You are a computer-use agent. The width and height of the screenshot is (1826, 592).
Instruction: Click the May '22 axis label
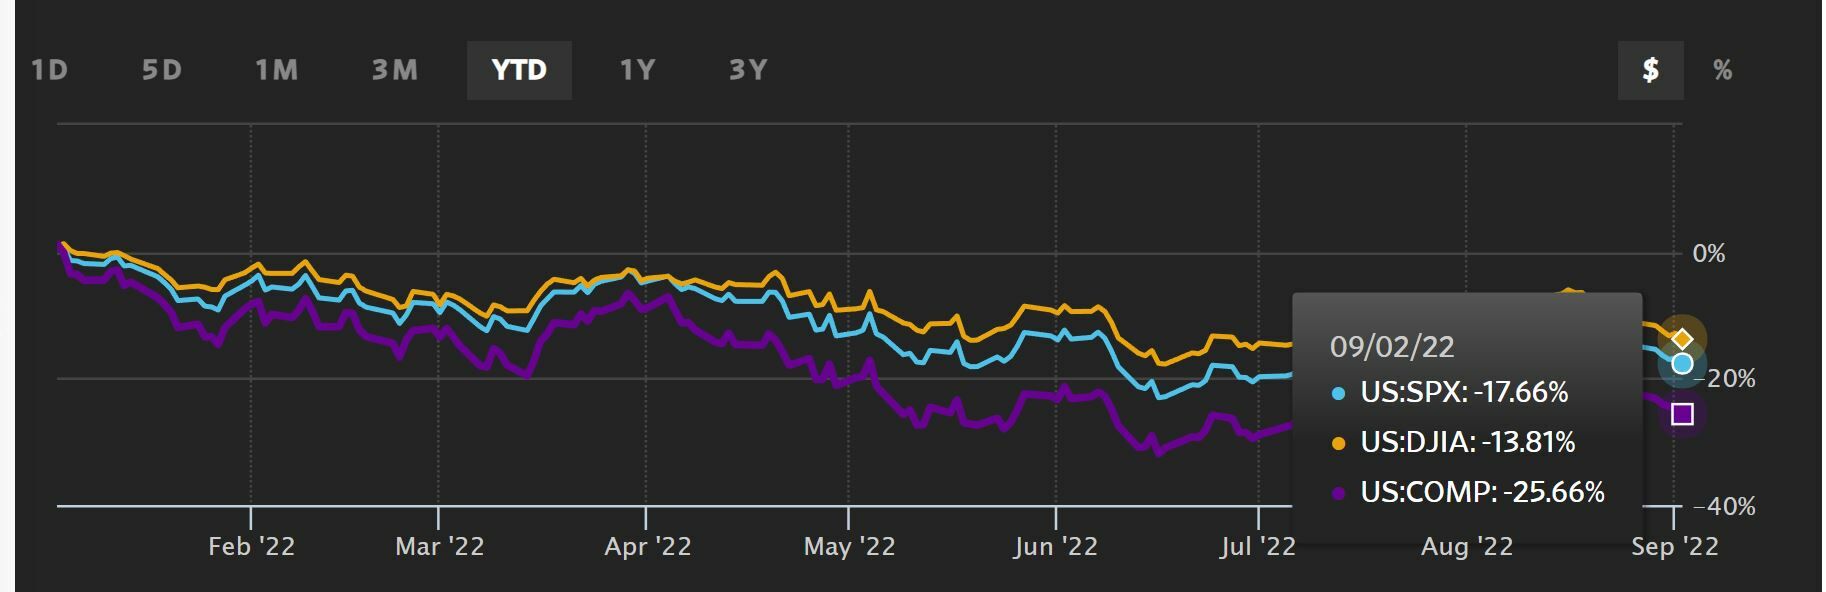[x=849, y=546]
